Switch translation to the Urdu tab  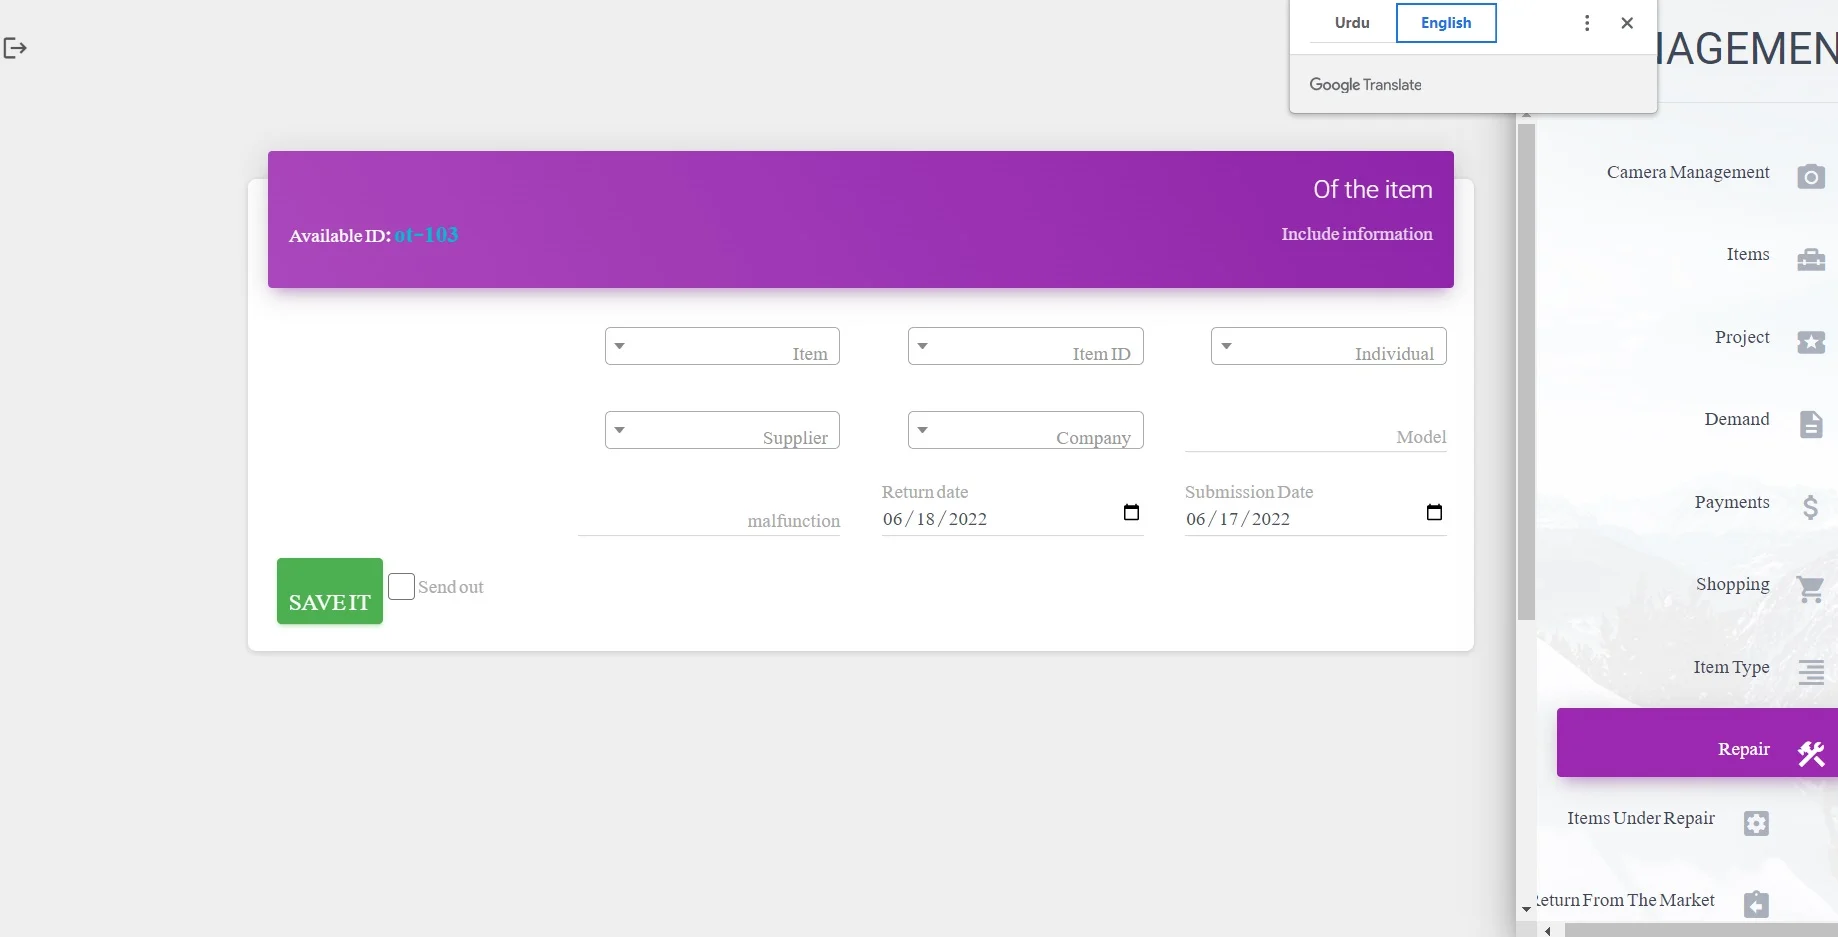tap(1352, 23)
